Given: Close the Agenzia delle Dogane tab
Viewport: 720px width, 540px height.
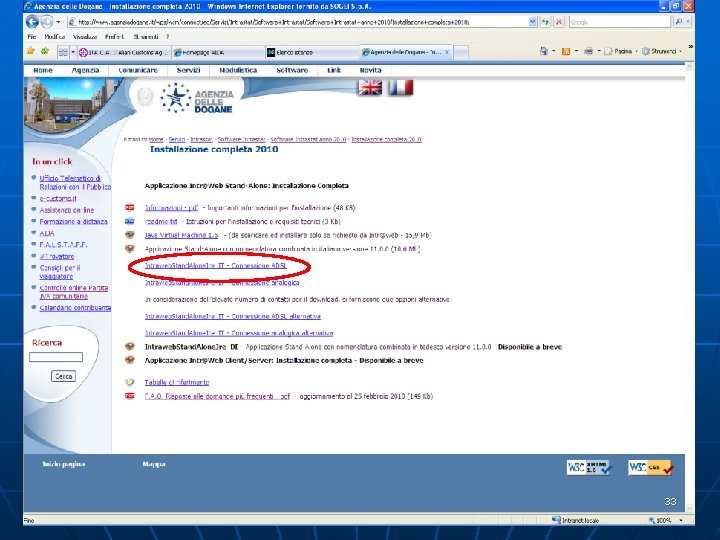Looking at the screenshot, I should pos(447,52).
